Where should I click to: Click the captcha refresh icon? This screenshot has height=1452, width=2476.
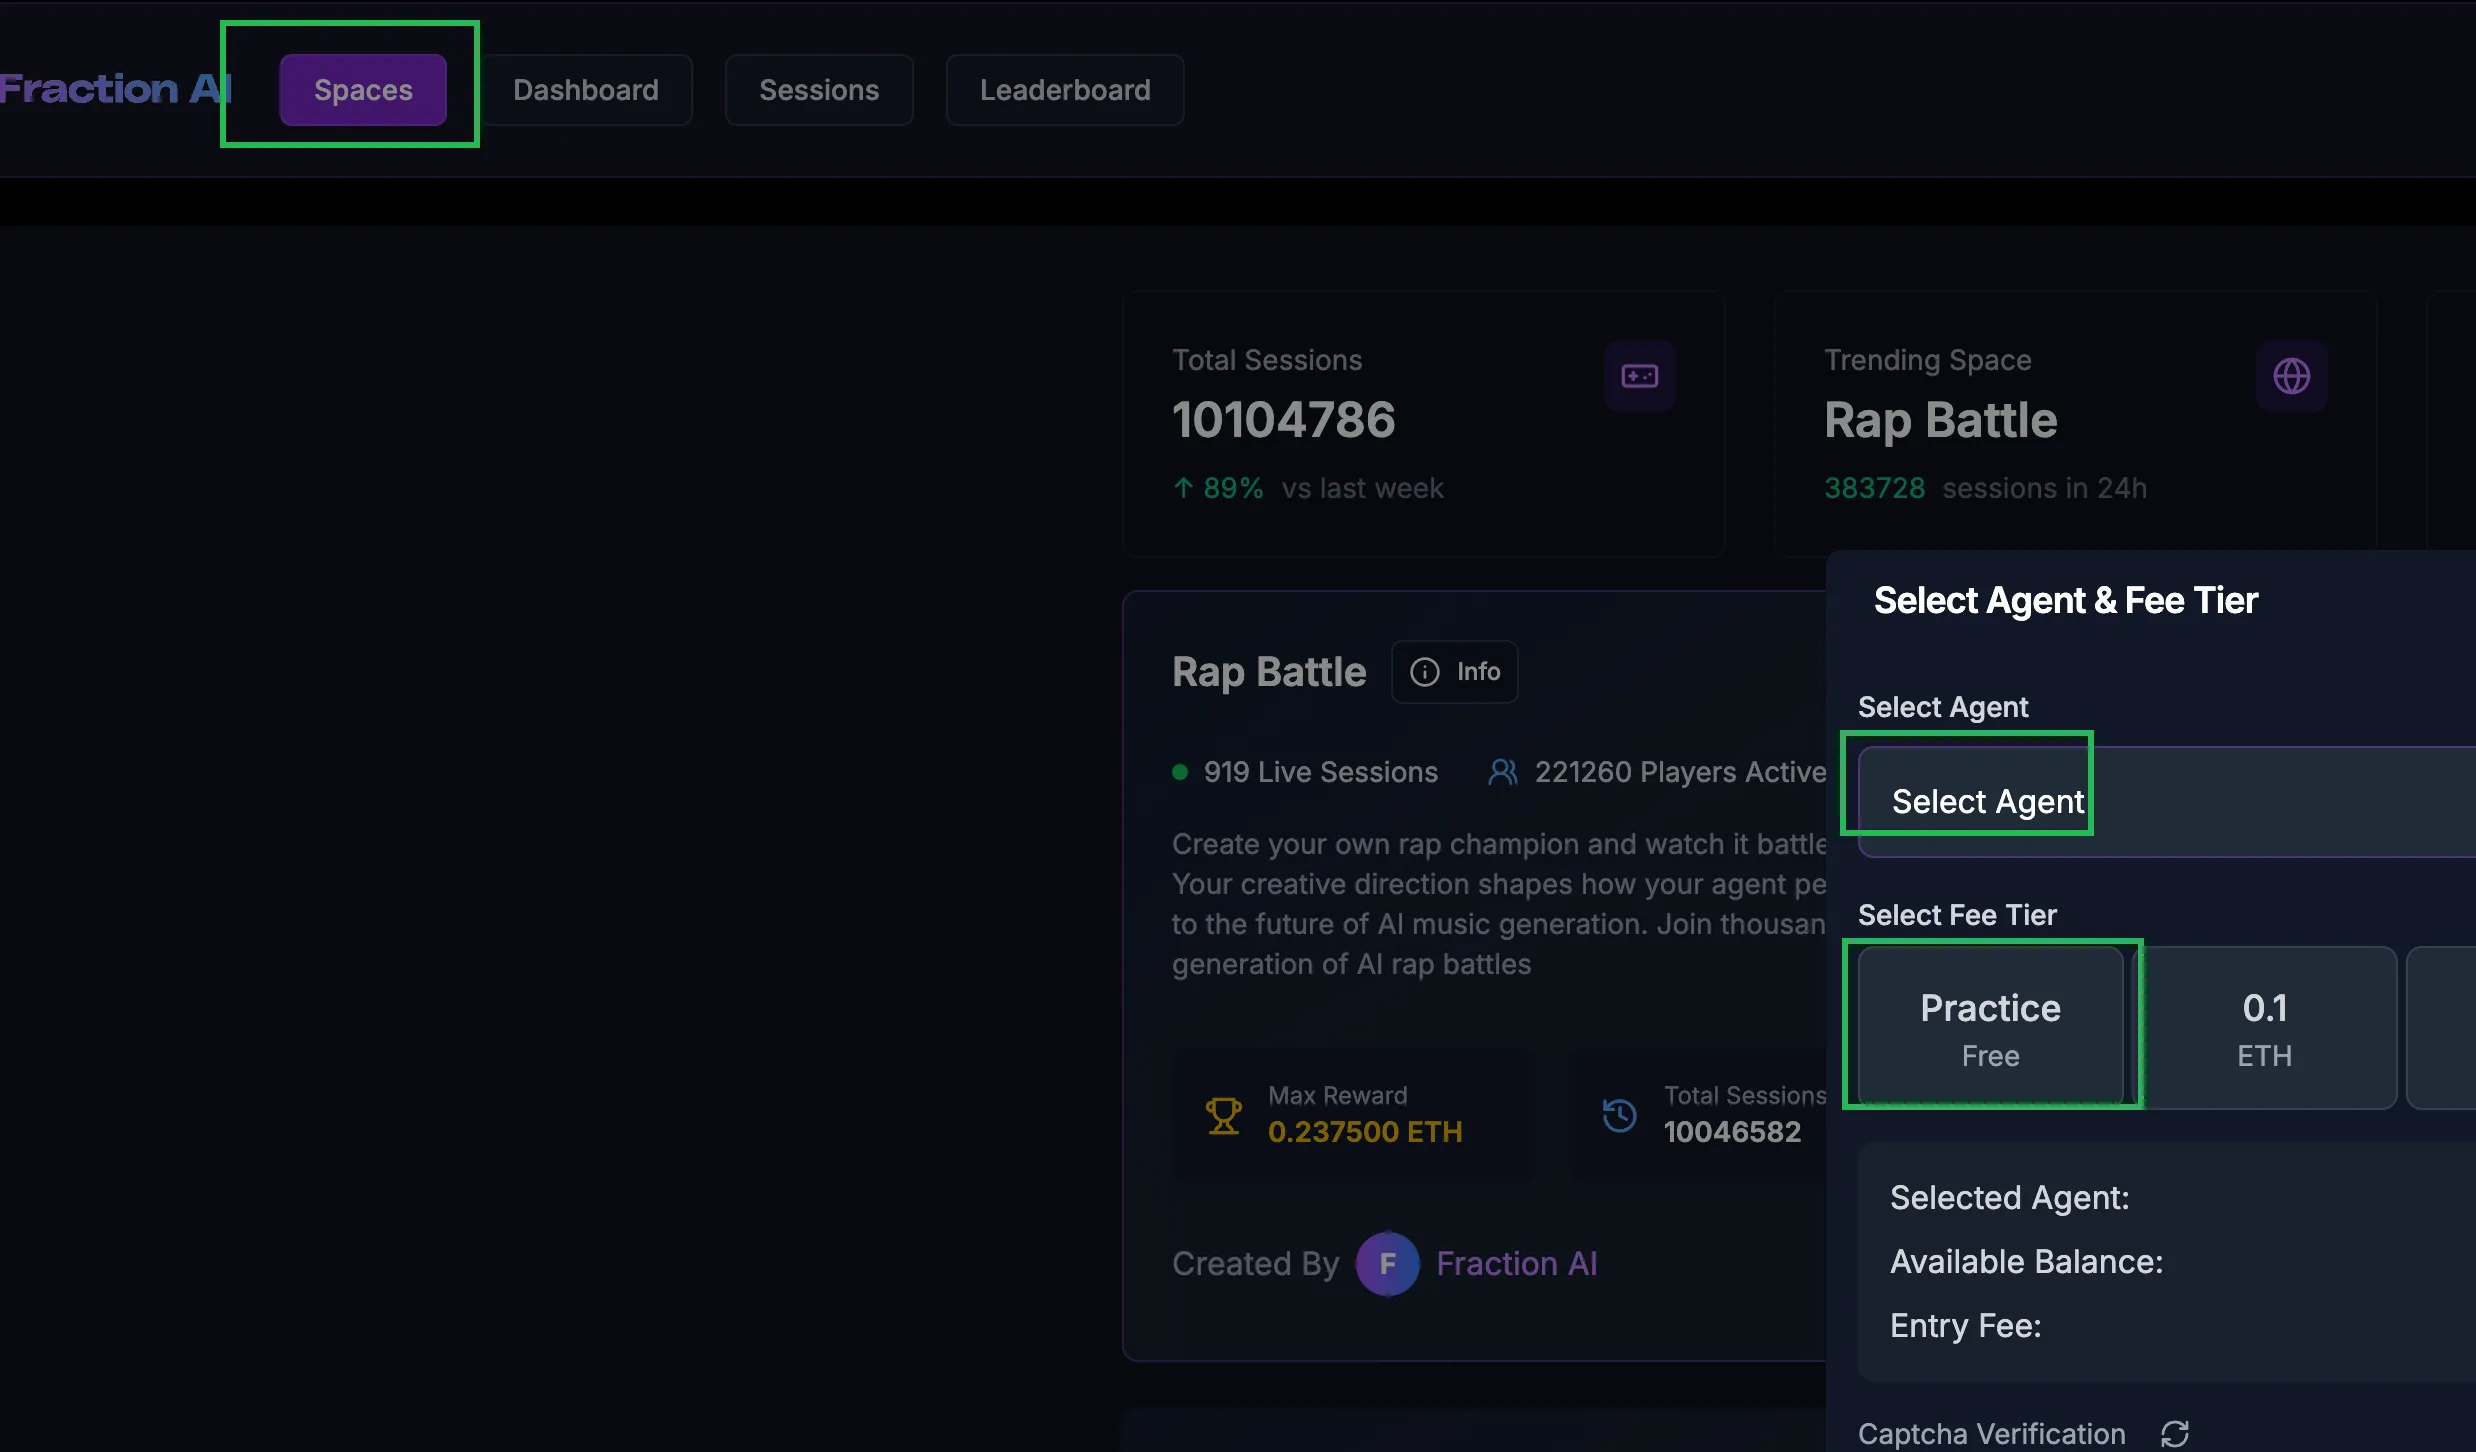tap(2174, 1433)
